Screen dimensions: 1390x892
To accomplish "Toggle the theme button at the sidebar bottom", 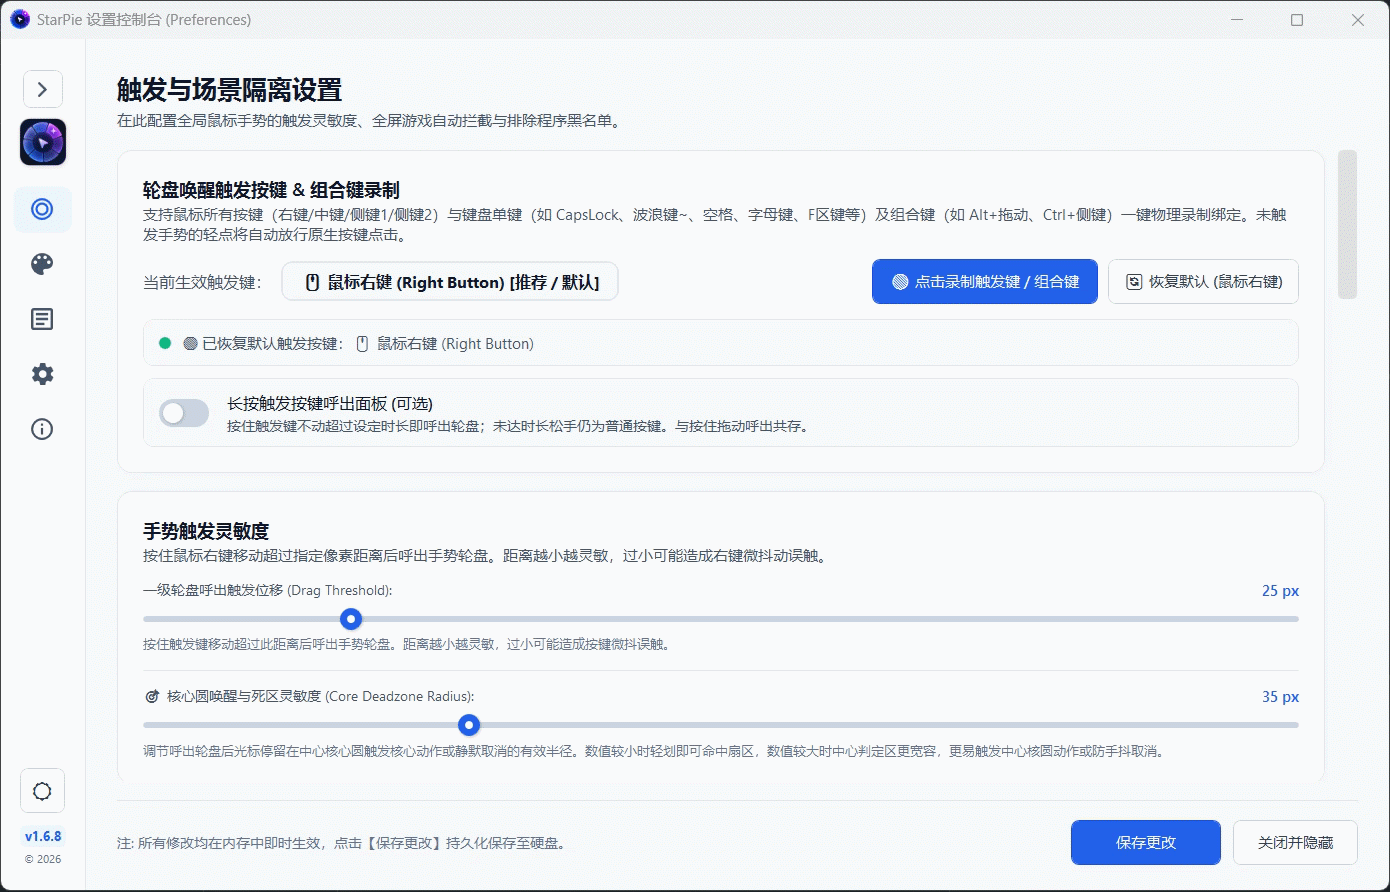I will pos(42,791).
